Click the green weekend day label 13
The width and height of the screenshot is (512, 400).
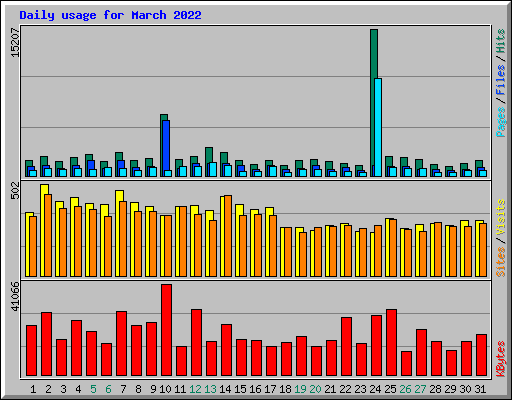click(x=210, y=389)
